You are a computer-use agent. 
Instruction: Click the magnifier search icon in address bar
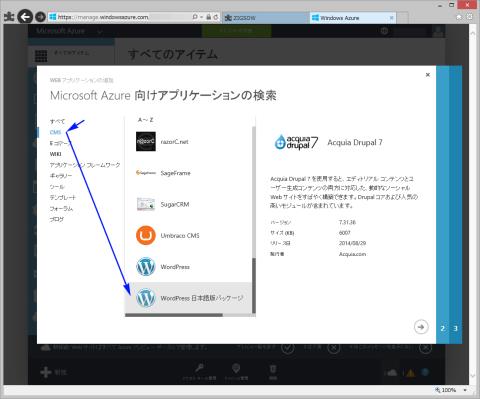[x=195, y=17]
